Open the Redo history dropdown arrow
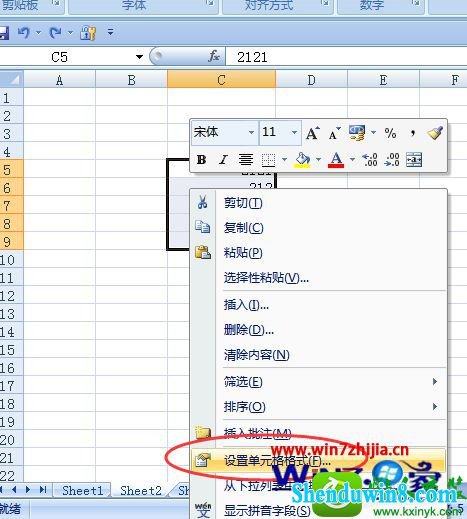The height and width of the screenshot is (519, 467). coord(70,33)
